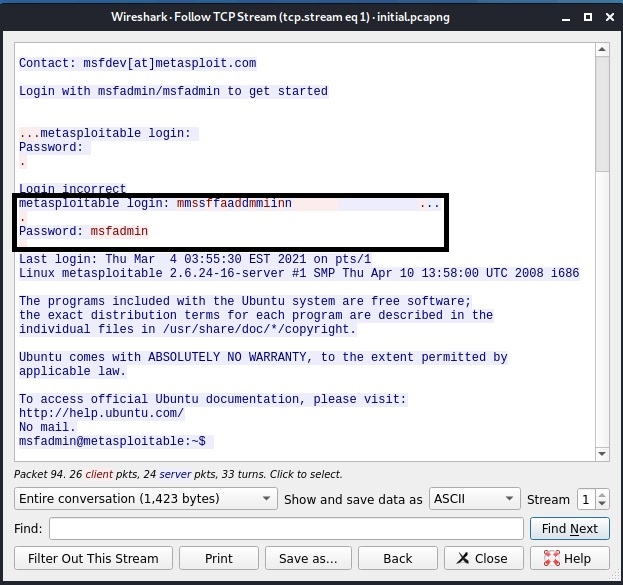Minimize the Wireshark stream window
The width and height of the screenshot is (623, 585).
click(566, 17)
